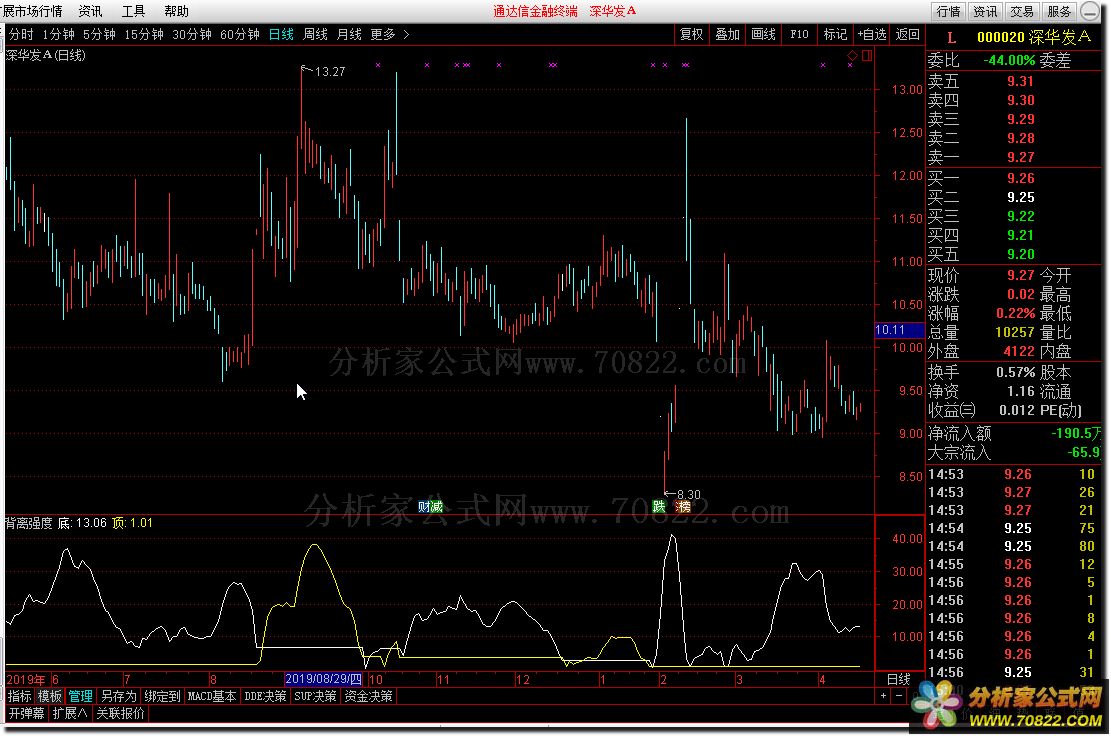1111x736 pixels.
Task: Click the 日线 label under price axis
Action: point(898,679)
